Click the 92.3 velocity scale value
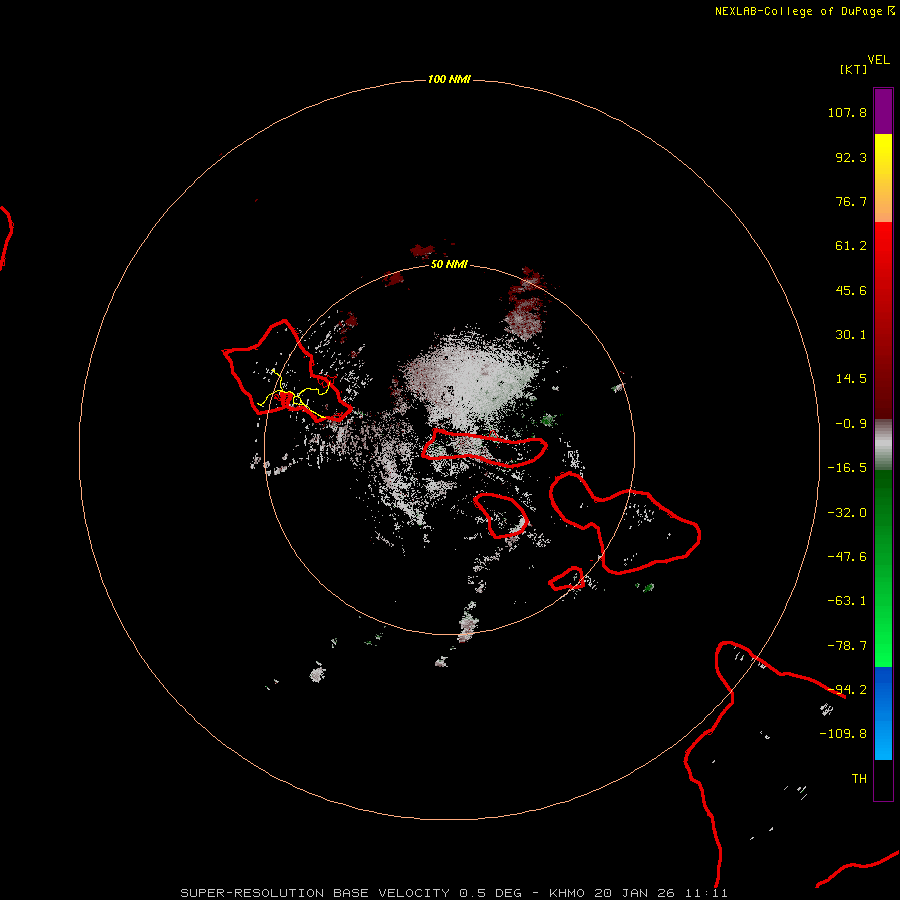The image size is (900, 900). (851, 157)
